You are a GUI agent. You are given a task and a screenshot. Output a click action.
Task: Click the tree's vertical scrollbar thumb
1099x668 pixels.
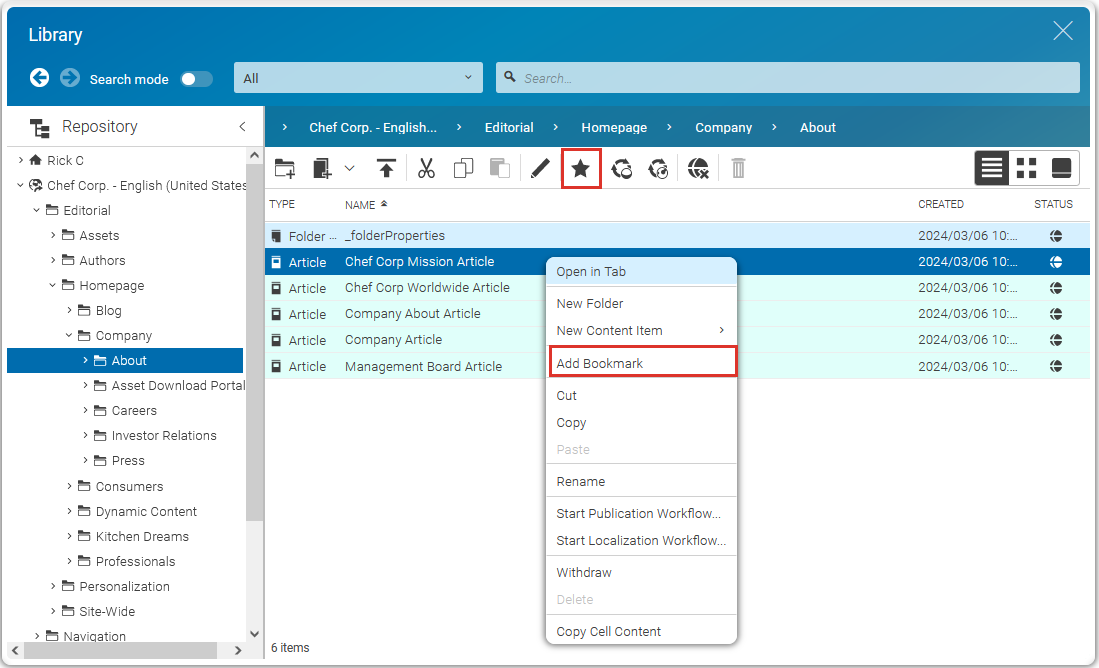tap(255, 340)
